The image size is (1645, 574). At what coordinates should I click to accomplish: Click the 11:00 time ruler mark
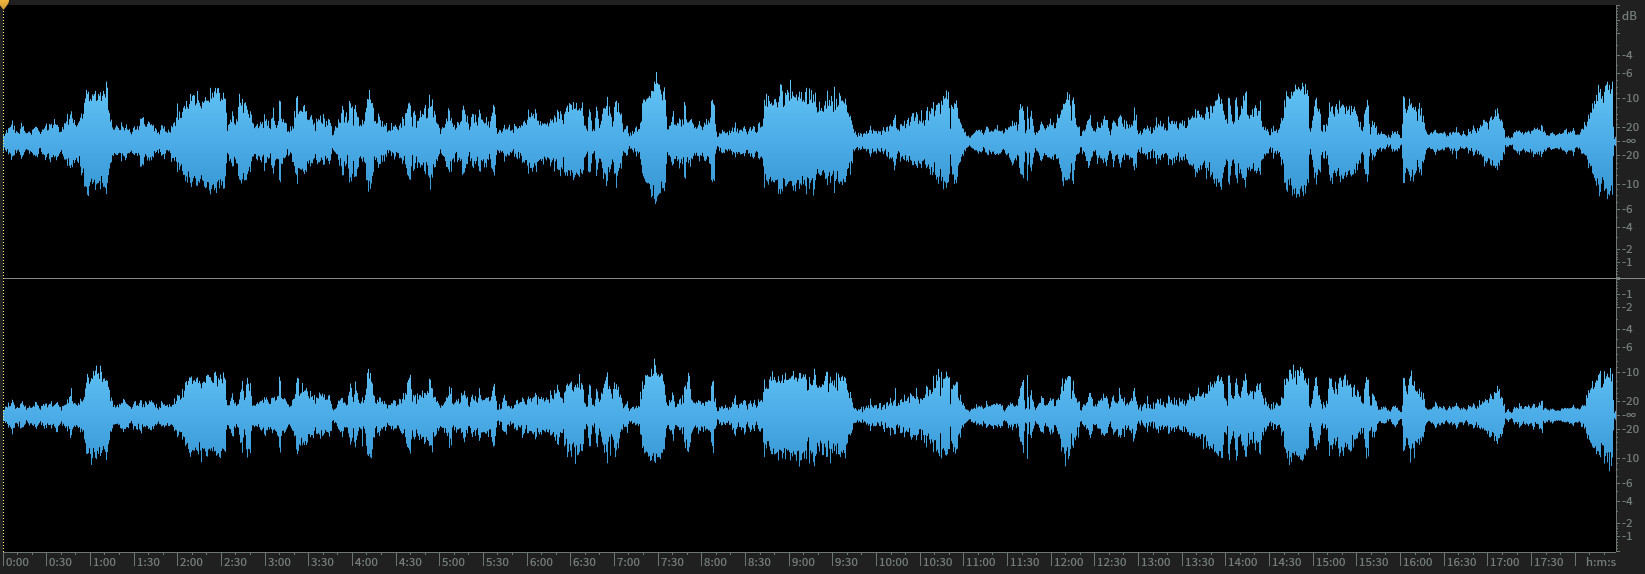click(980, 562)
